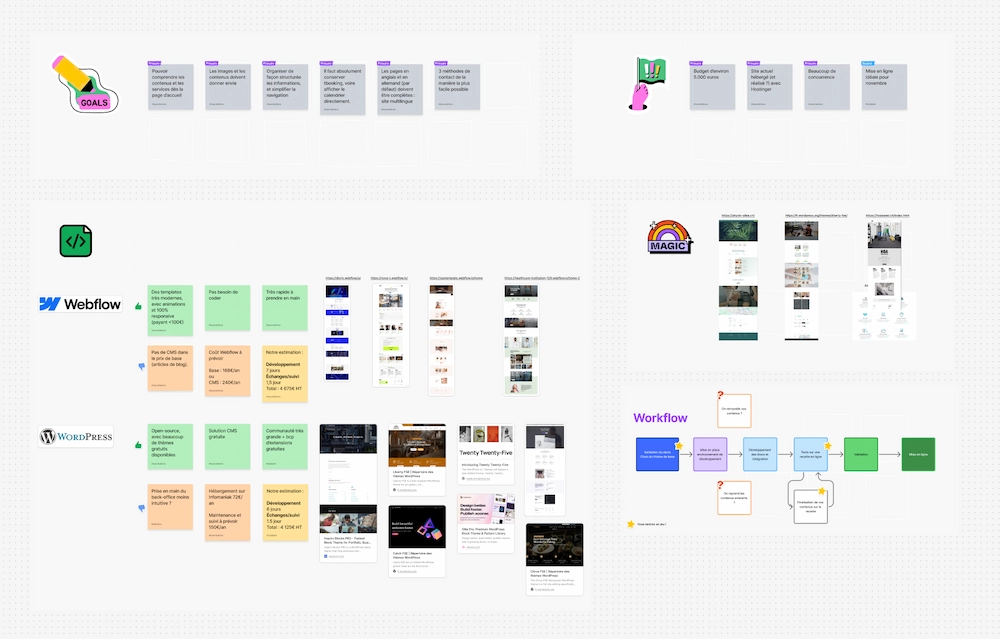The image size is (1000, 639).
Task: Select the 'Solution CMS gratuite' sticky note
Action: tap(228, 447)
